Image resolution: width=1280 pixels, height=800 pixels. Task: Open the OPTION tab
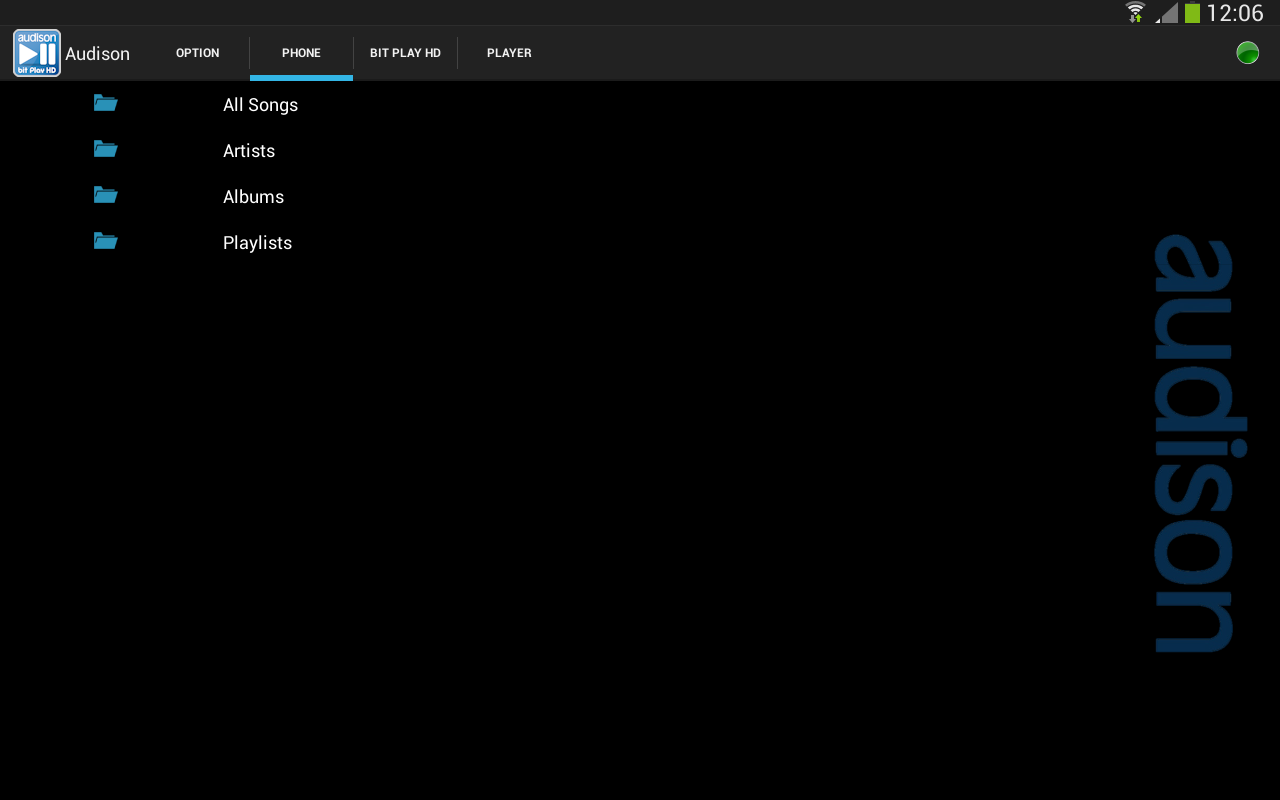click(197, 53)
